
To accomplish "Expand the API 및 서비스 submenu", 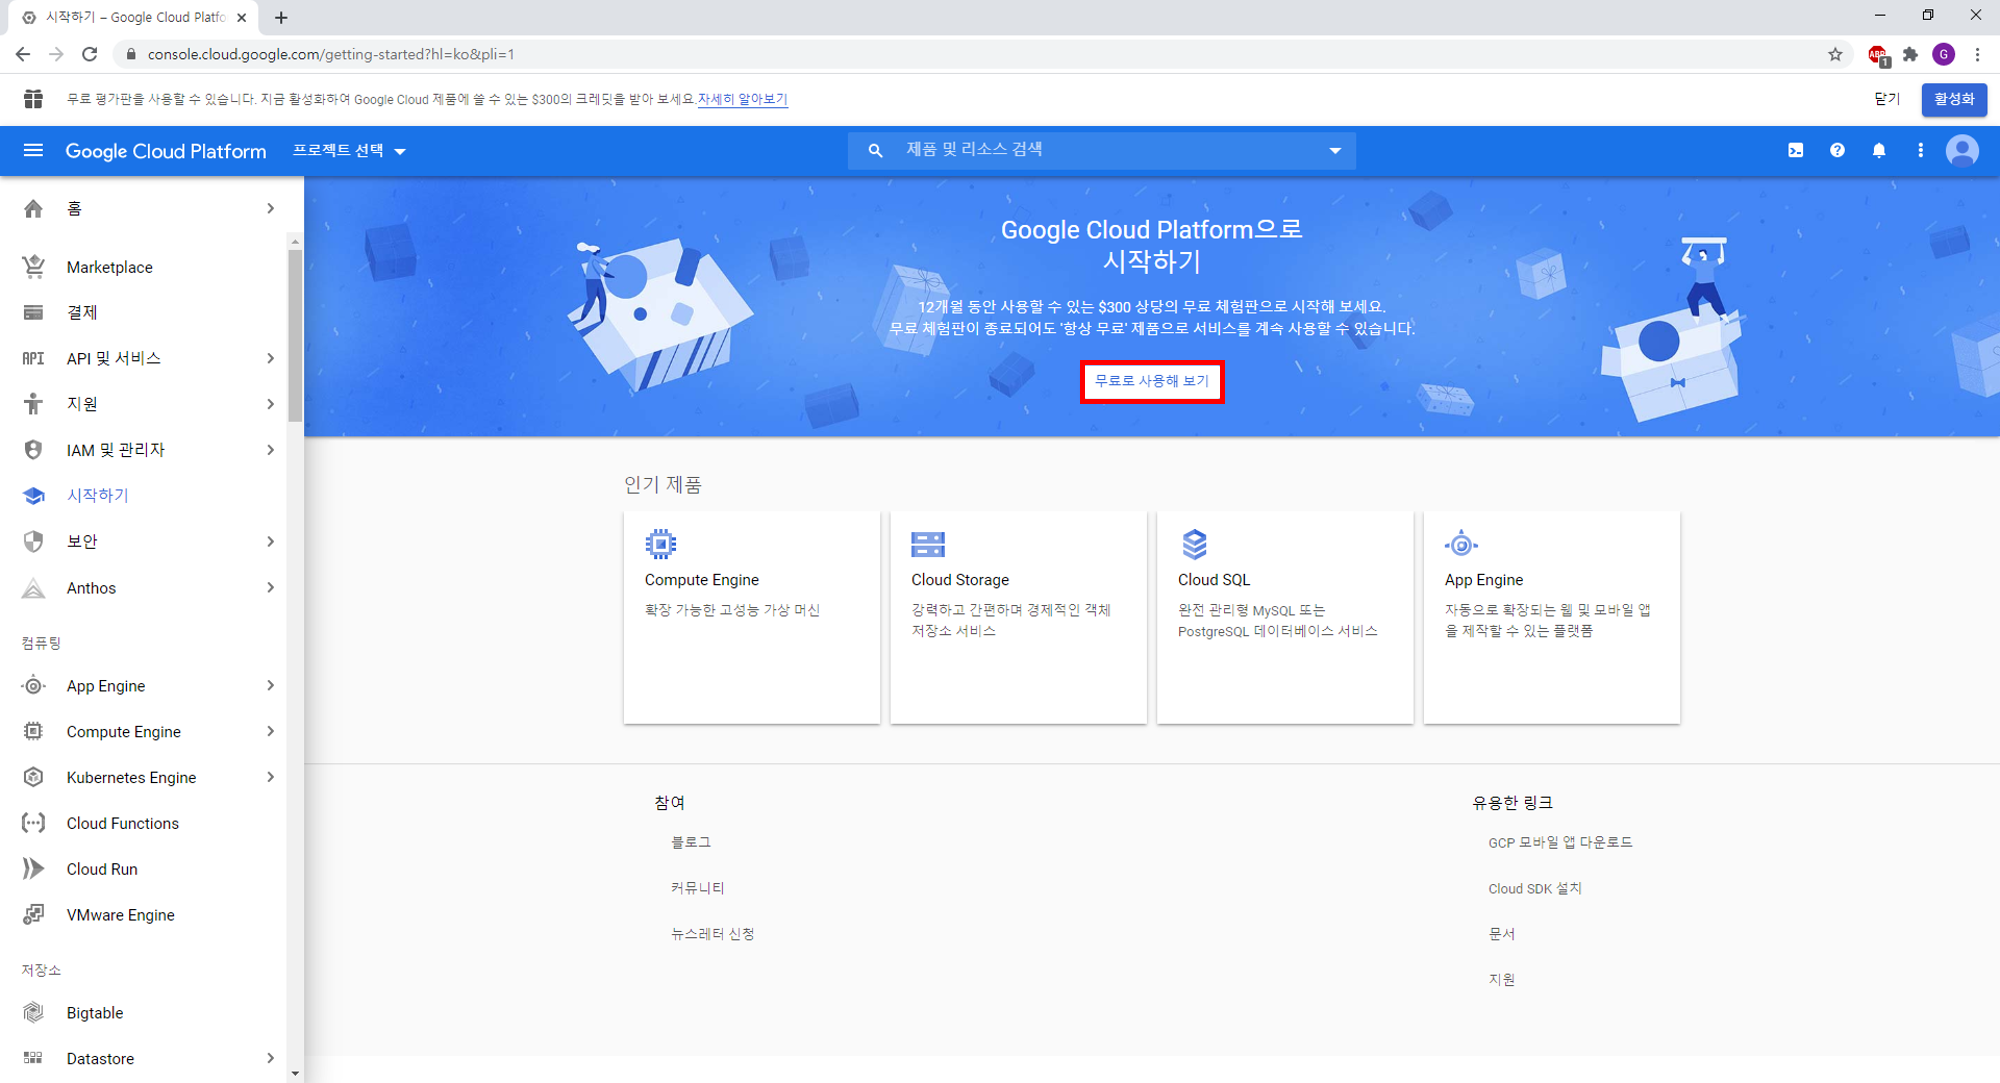I will (270, 358).
